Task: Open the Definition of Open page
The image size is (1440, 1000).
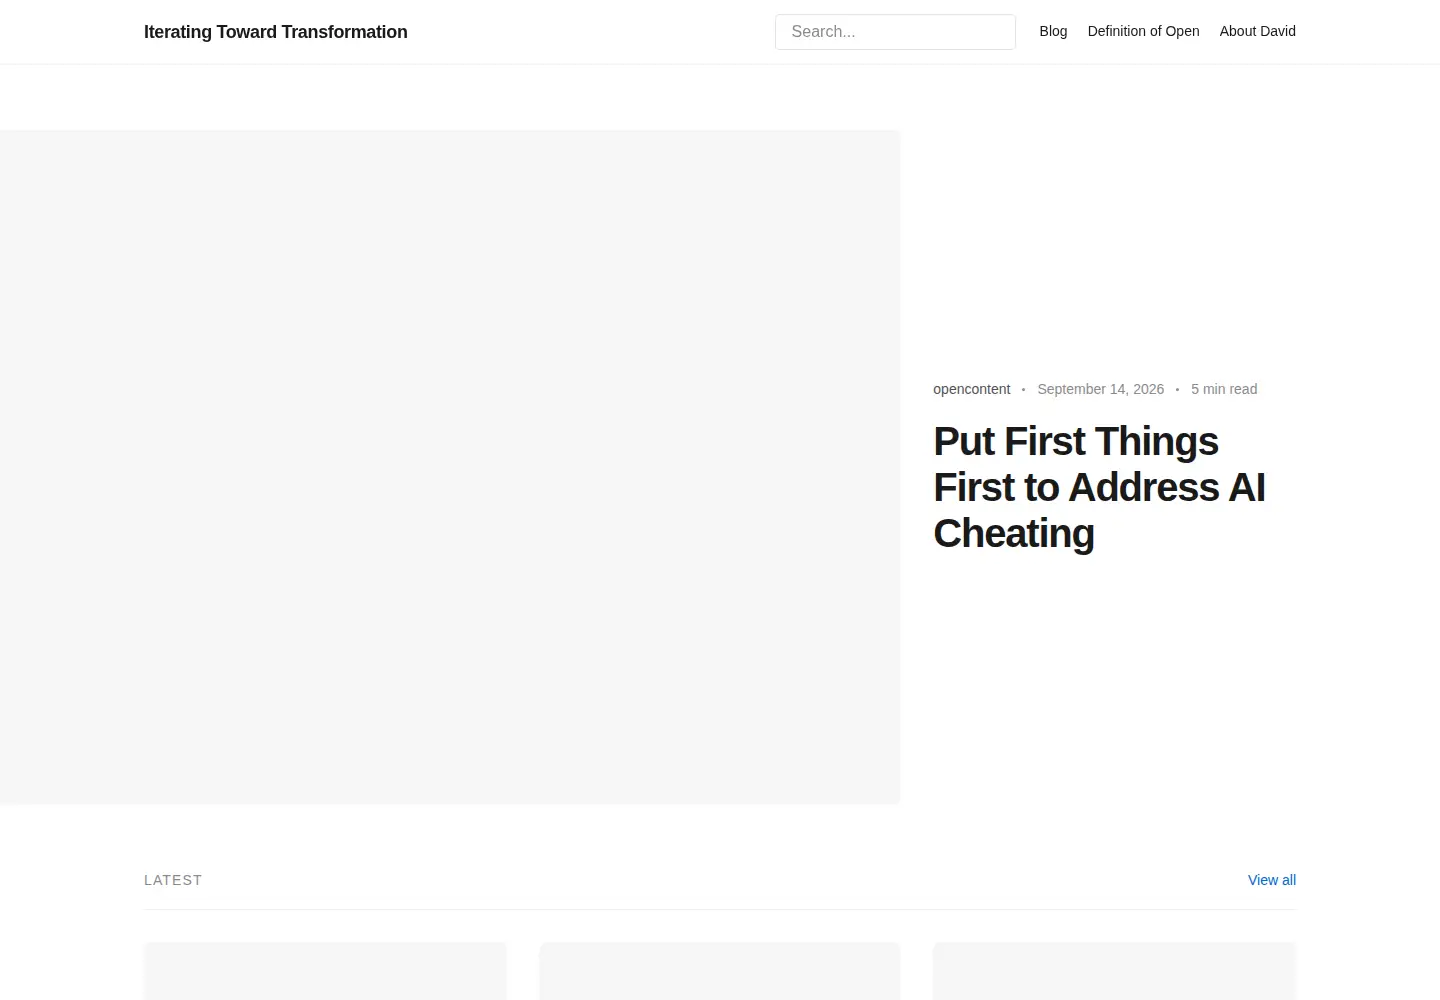Action: 1143,31
